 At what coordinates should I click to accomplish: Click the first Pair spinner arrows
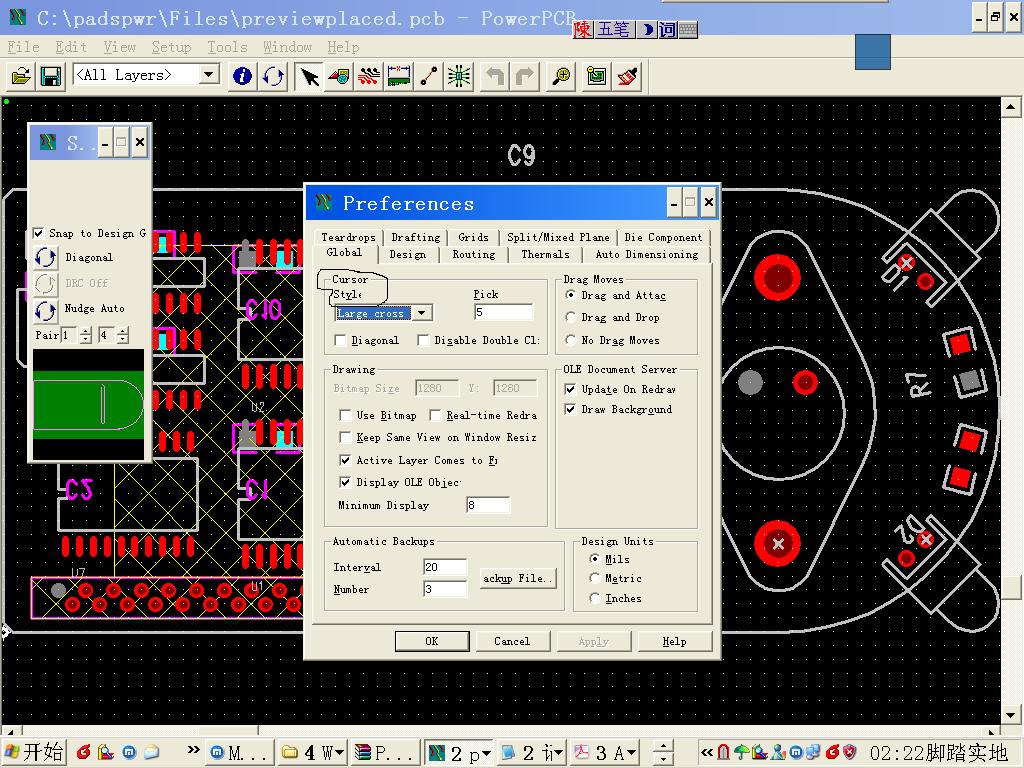[85, 335]
